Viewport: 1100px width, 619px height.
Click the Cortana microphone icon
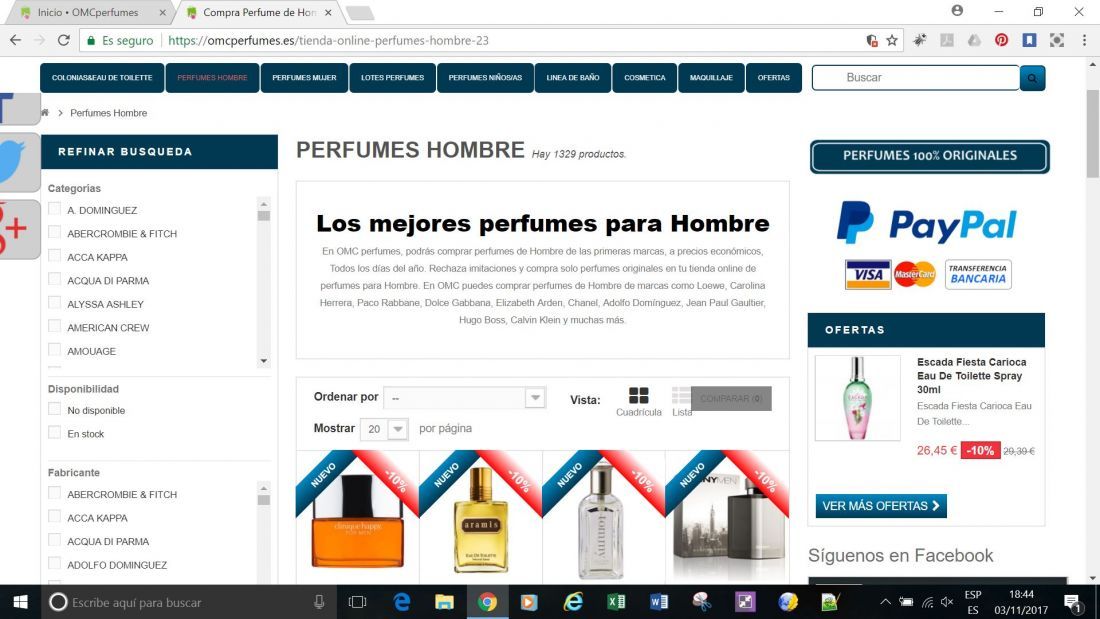coord(319,602)
